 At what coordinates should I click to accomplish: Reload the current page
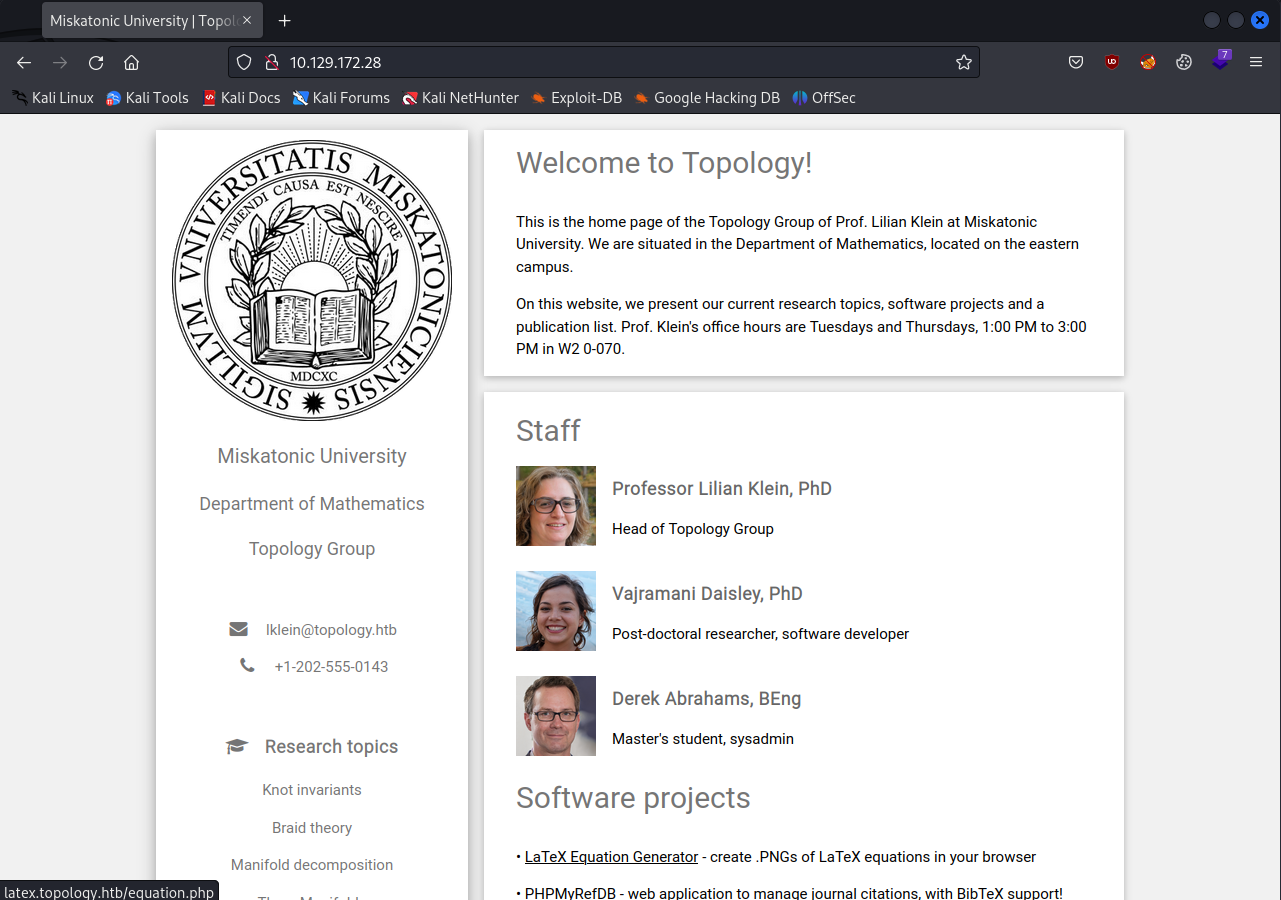pos(96,62)
